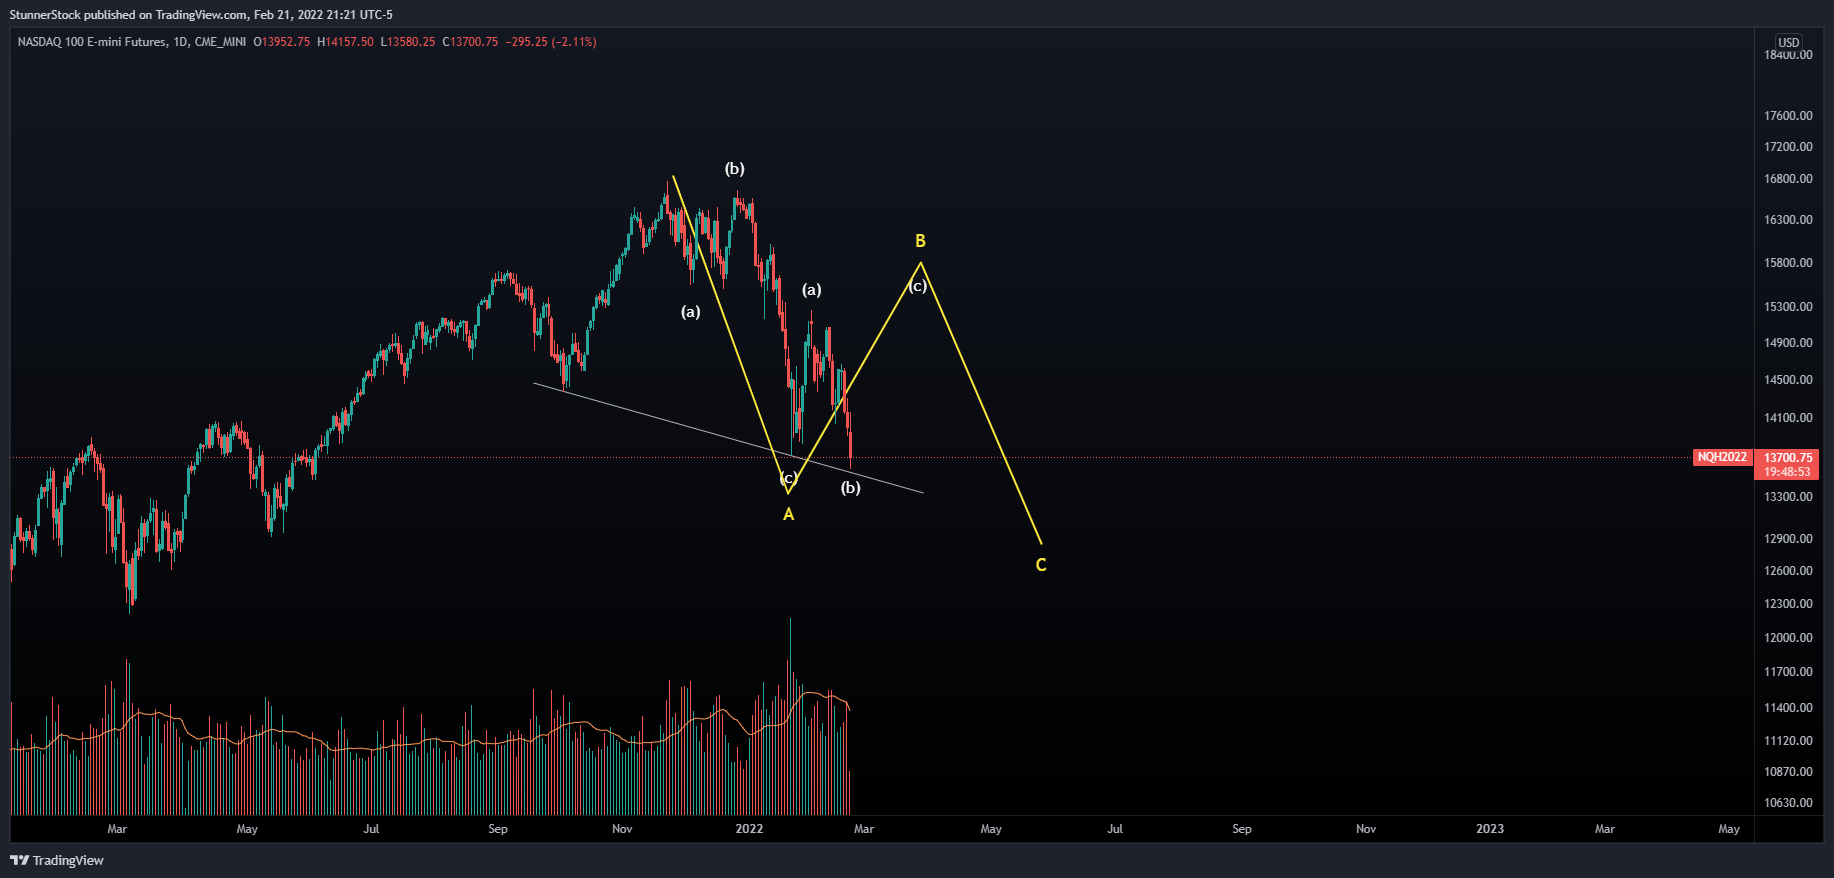
Task: Click the 12300.00 price axis label
Action: click(x=1788, y=604)
